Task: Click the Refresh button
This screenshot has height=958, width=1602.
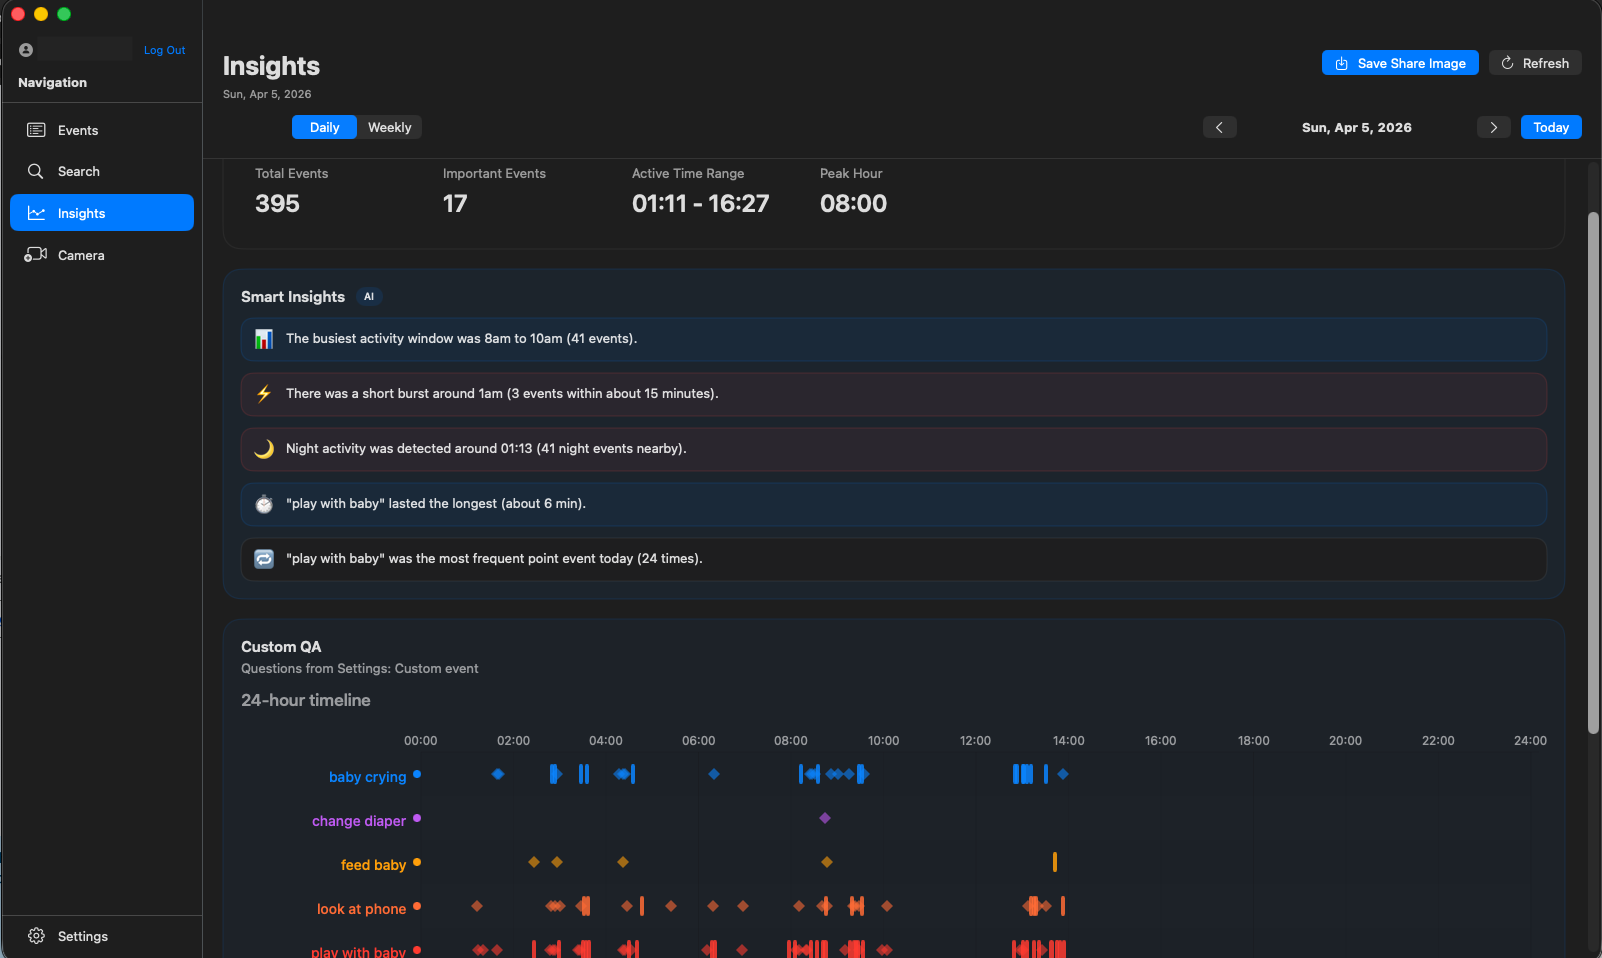Action: point(1535,63)
